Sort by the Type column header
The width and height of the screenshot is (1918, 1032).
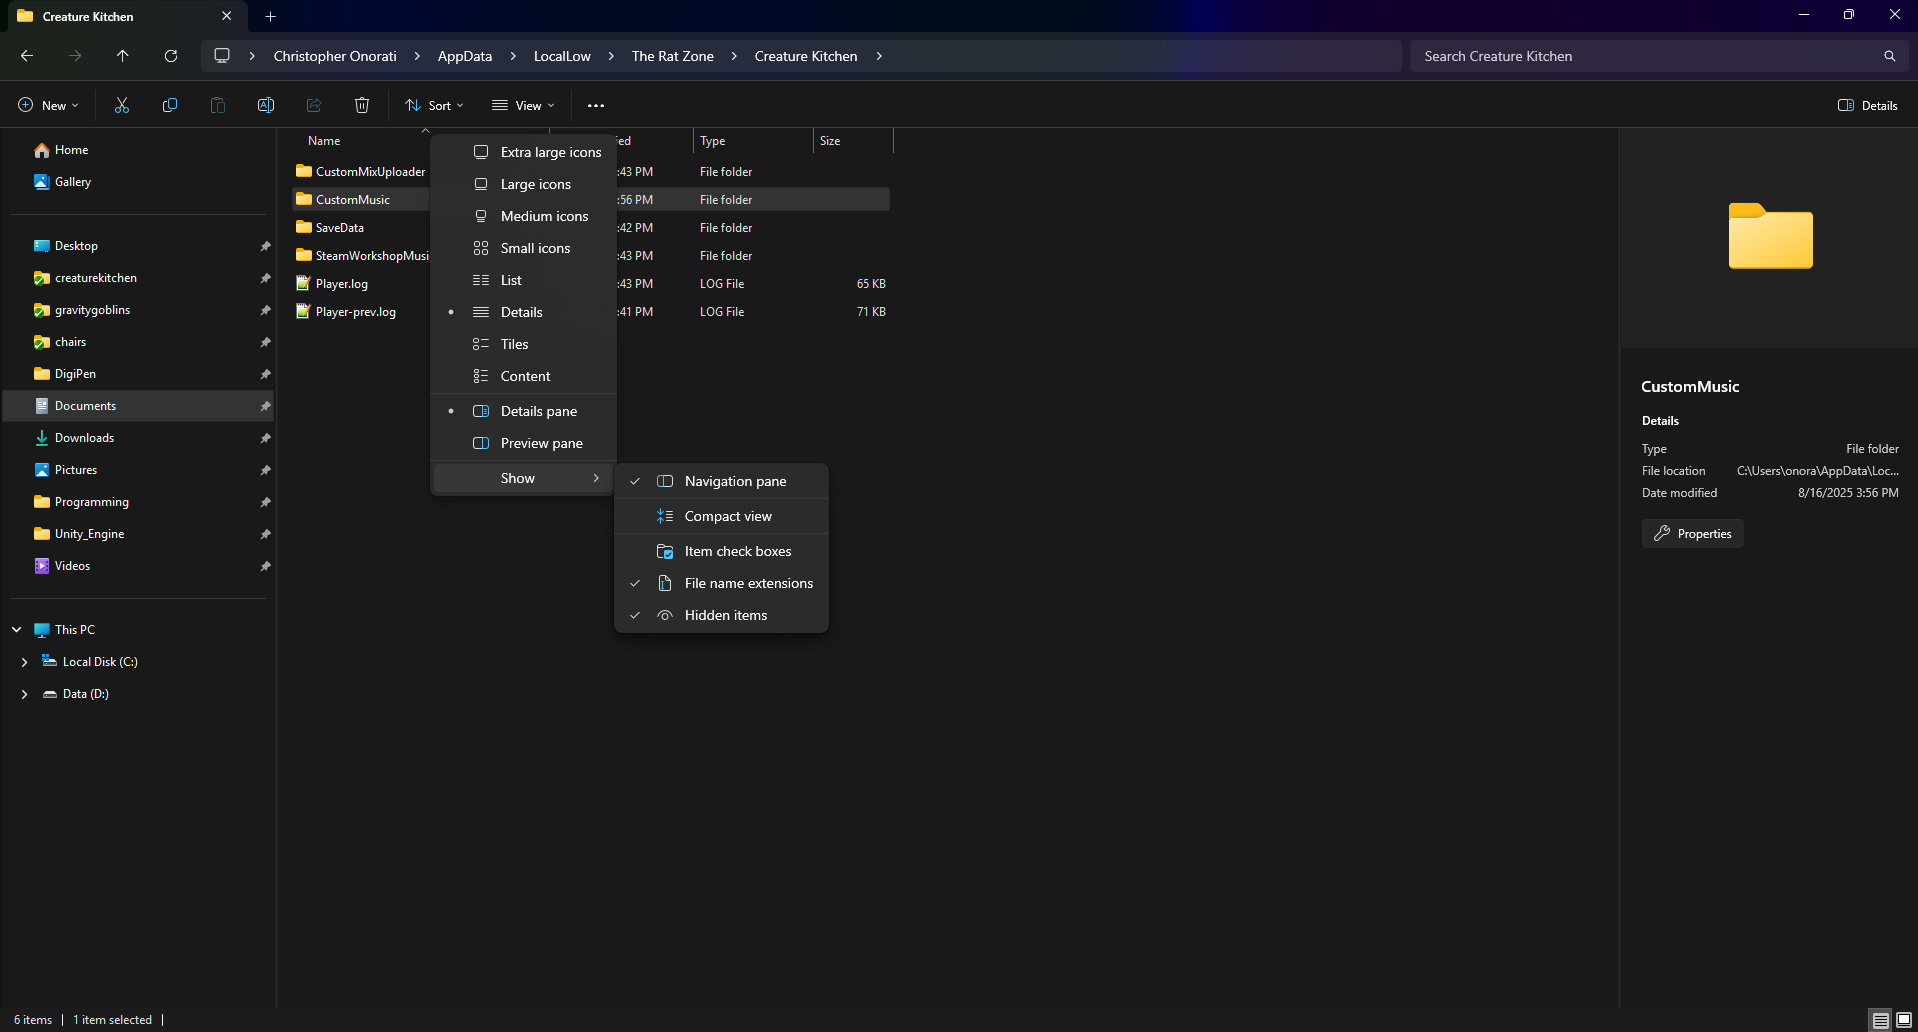coord(753,141)
